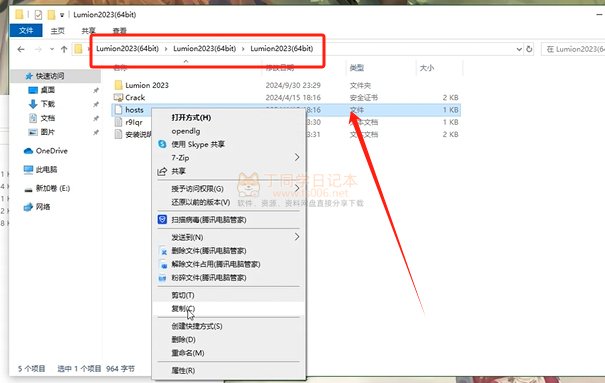Click the 桌面 pin icon
Image resolution: width=605 pixels, height=383 pixels.
96,90
